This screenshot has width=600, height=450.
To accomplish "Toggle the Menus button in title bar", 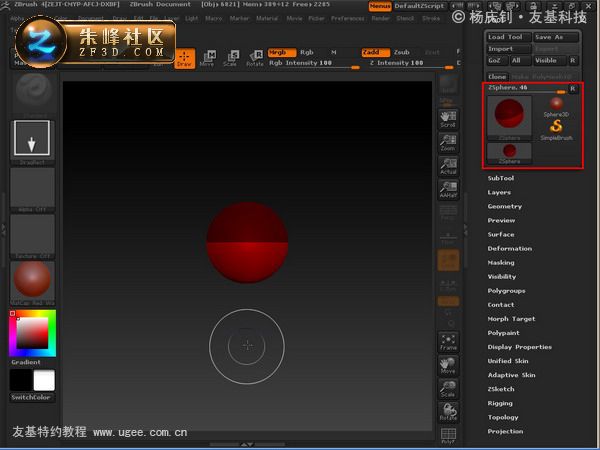I will coord(380,6).
